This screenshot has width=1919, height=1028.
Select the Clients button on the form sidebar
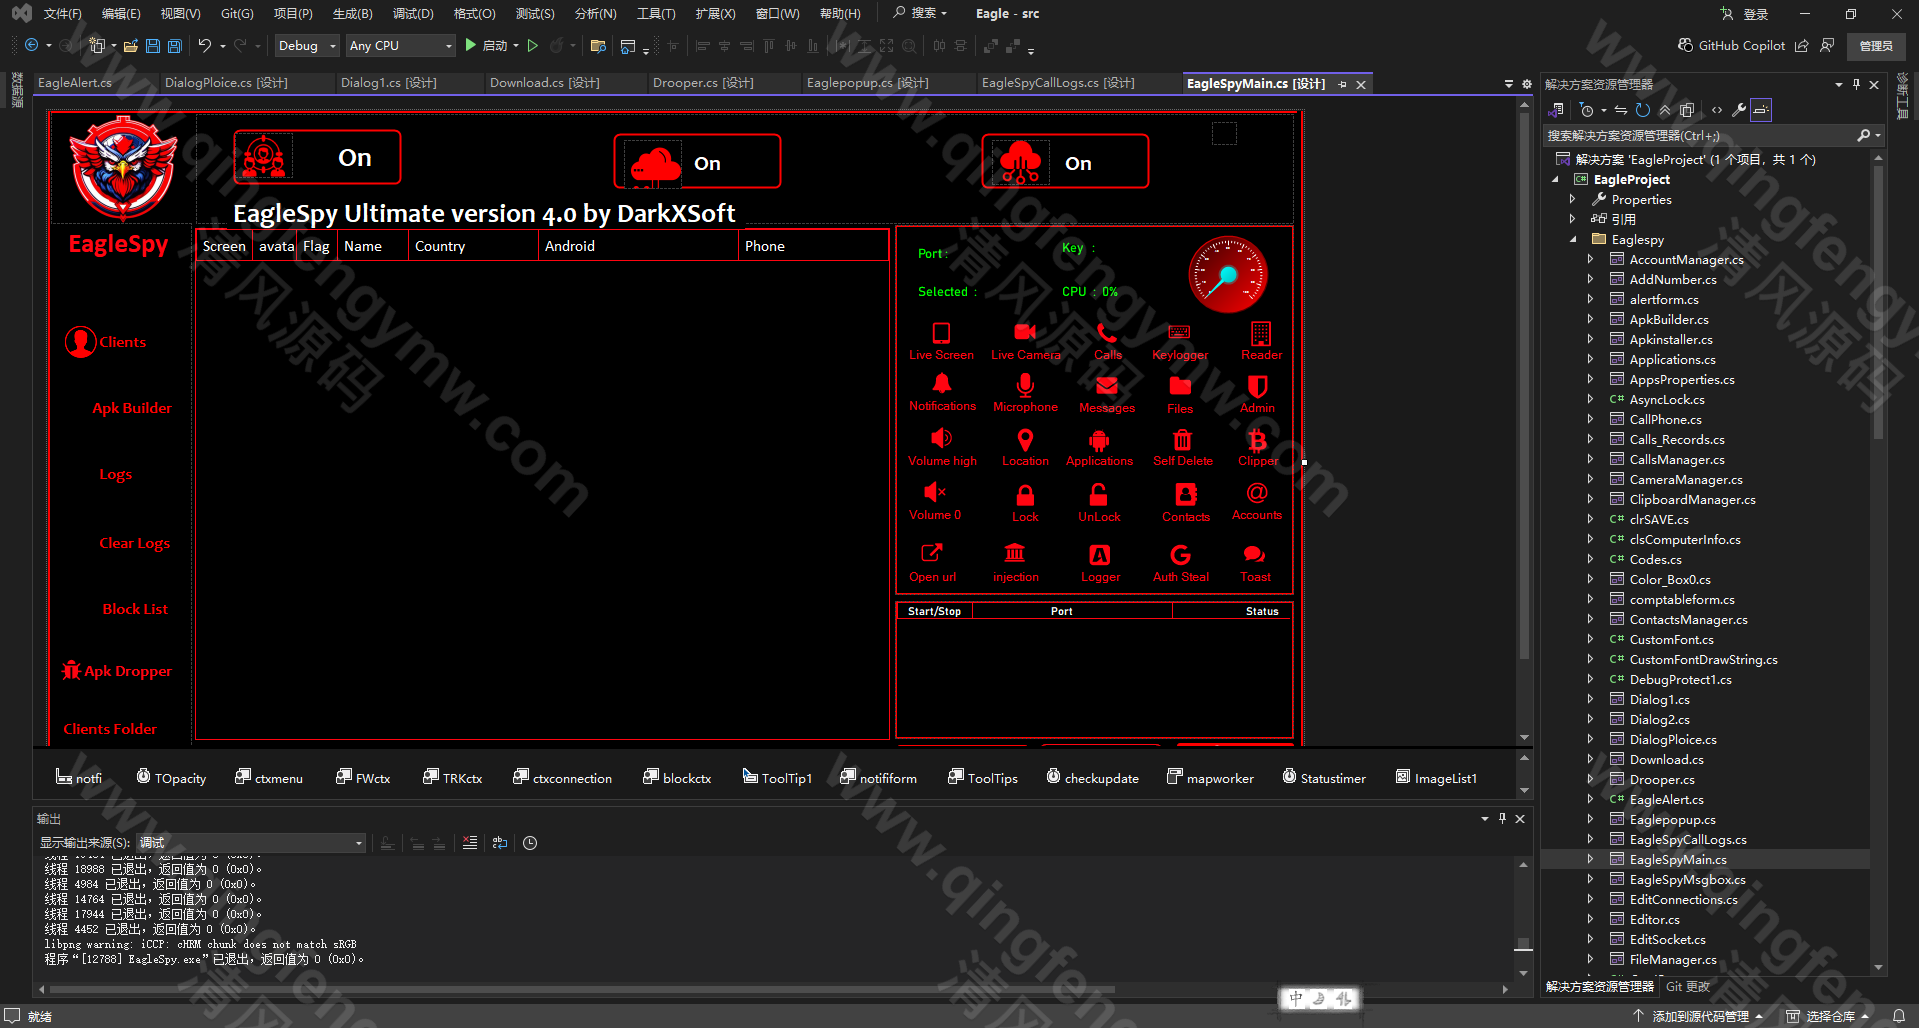click(107, 342)
